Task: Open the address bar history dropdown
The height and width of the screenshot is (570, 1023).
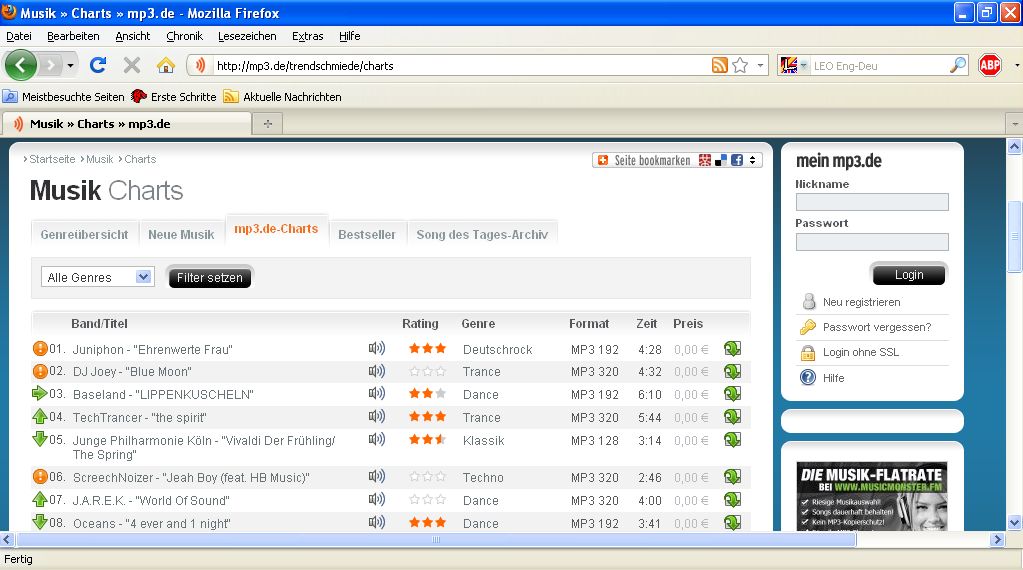Action: coord(760,65)
